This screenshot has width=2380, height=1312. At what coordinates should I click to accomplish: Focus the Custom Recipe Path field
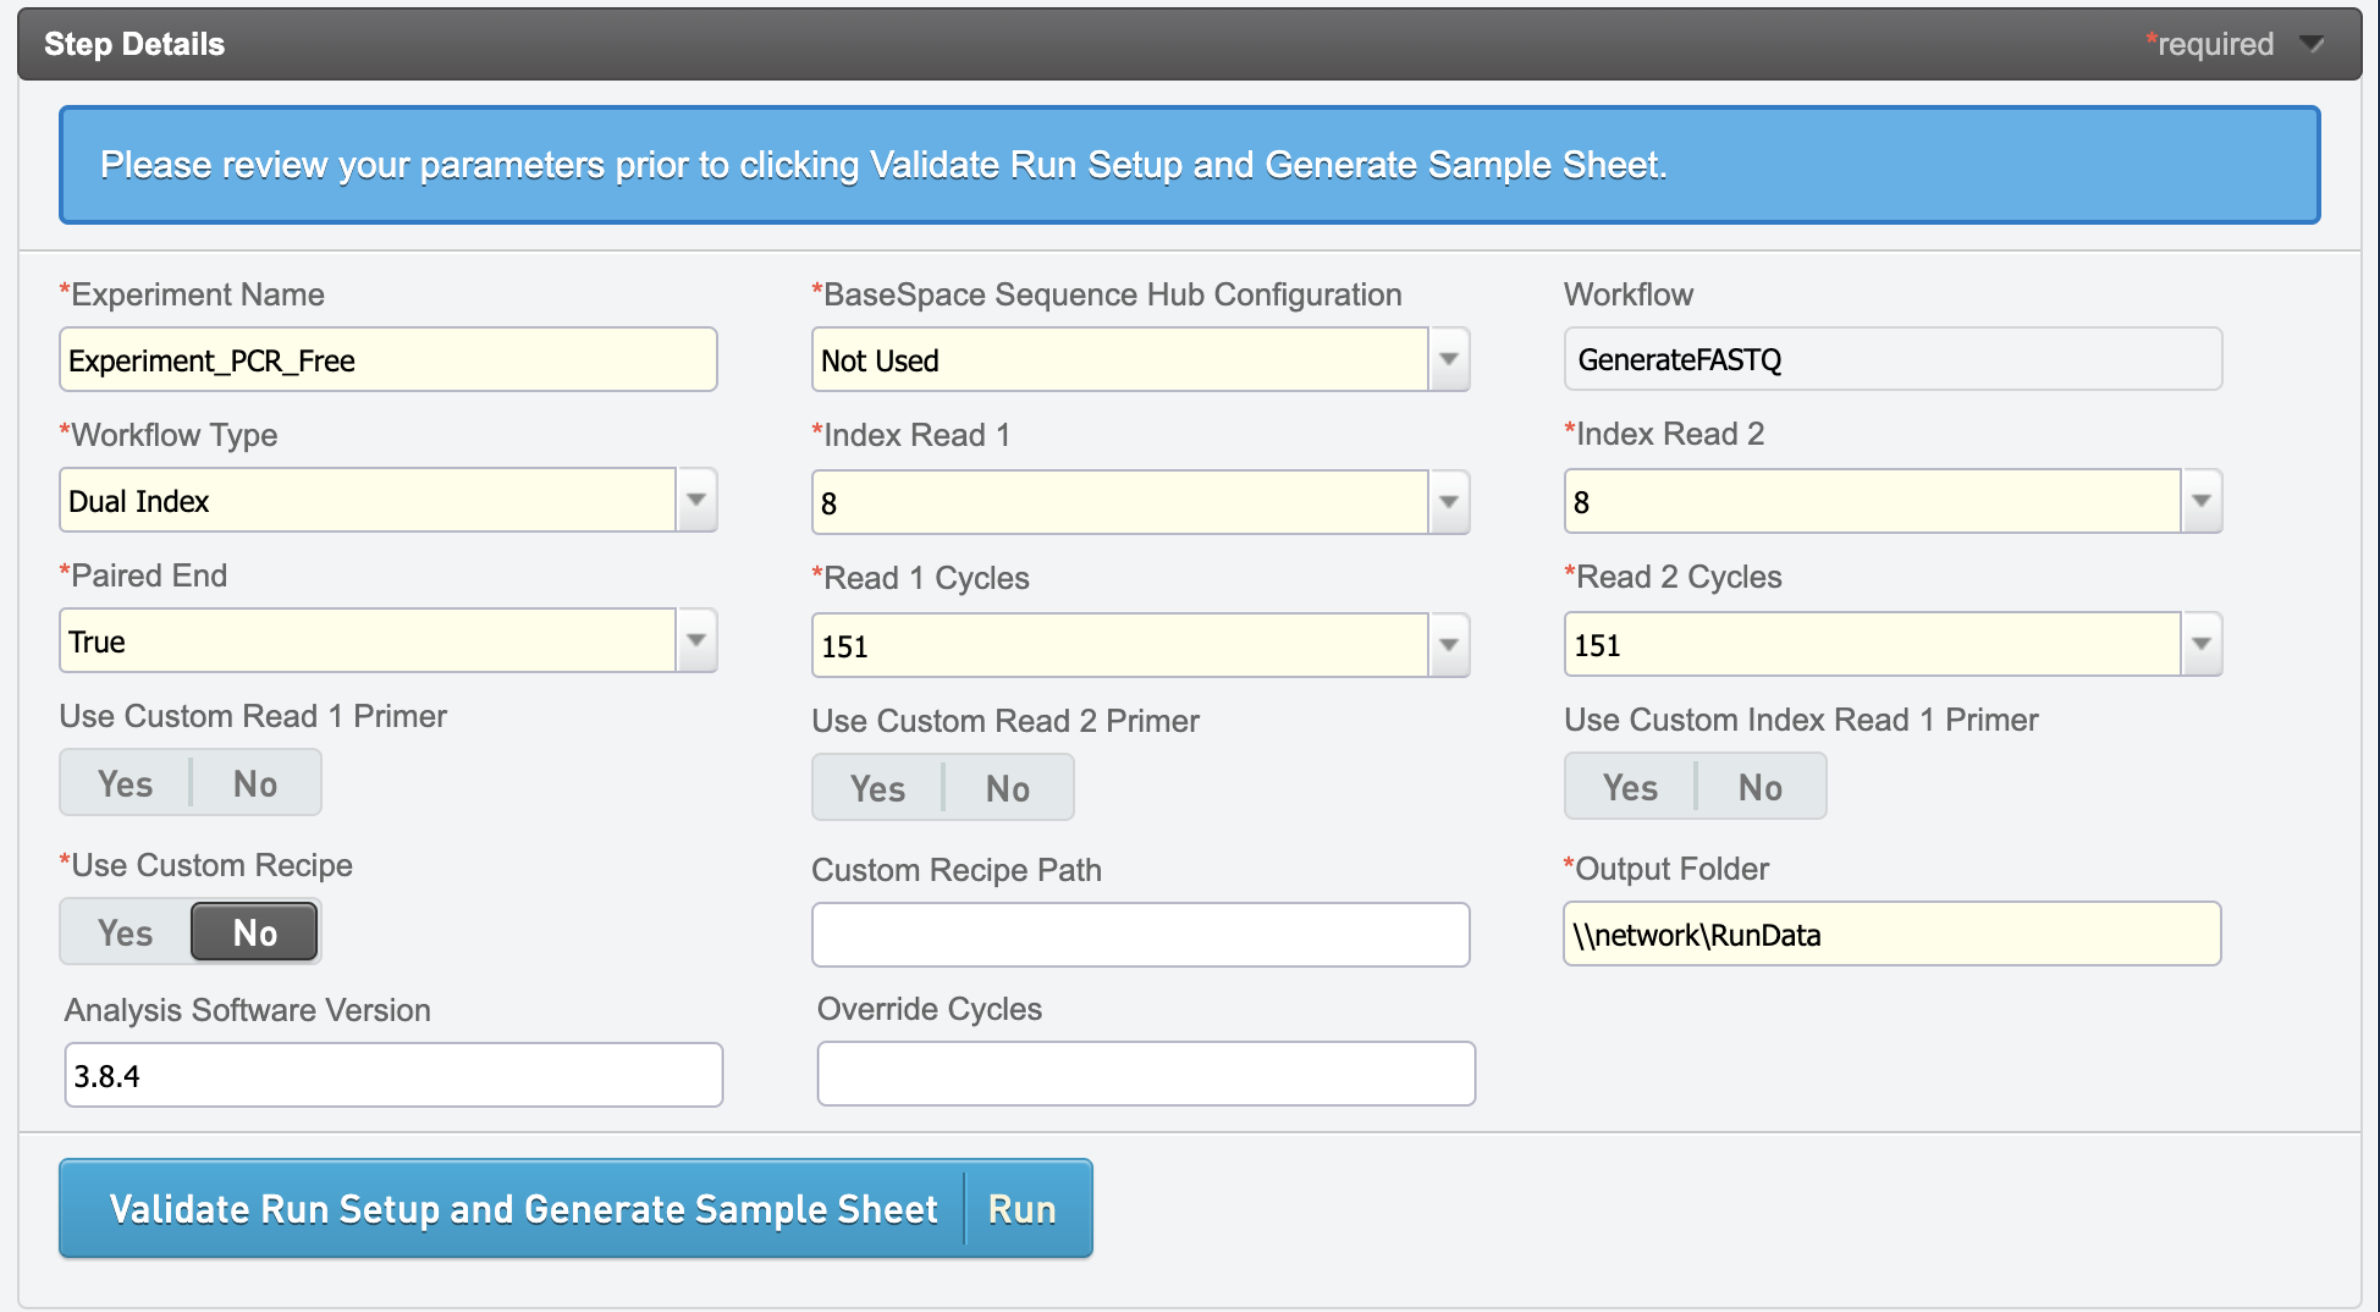click(x=1140, y=934)
